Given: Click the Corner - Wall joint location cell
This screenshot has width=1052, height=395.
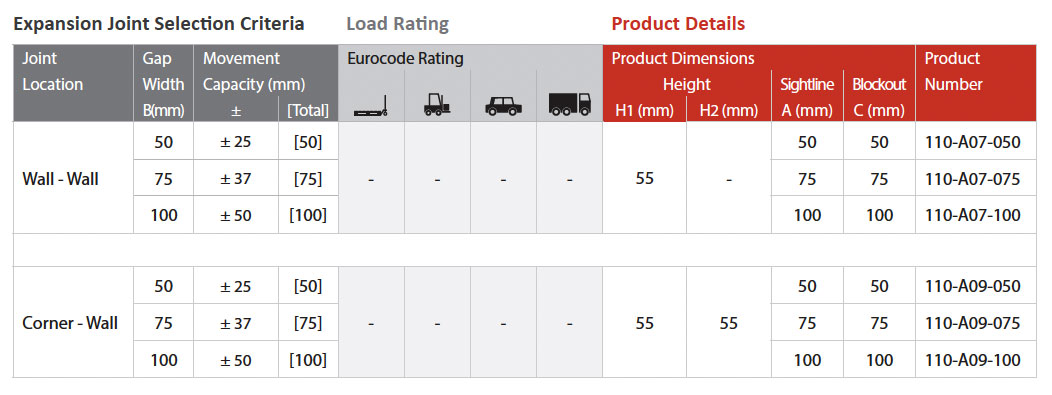Looking at the screenshot, I should click(x=73, y=323).
